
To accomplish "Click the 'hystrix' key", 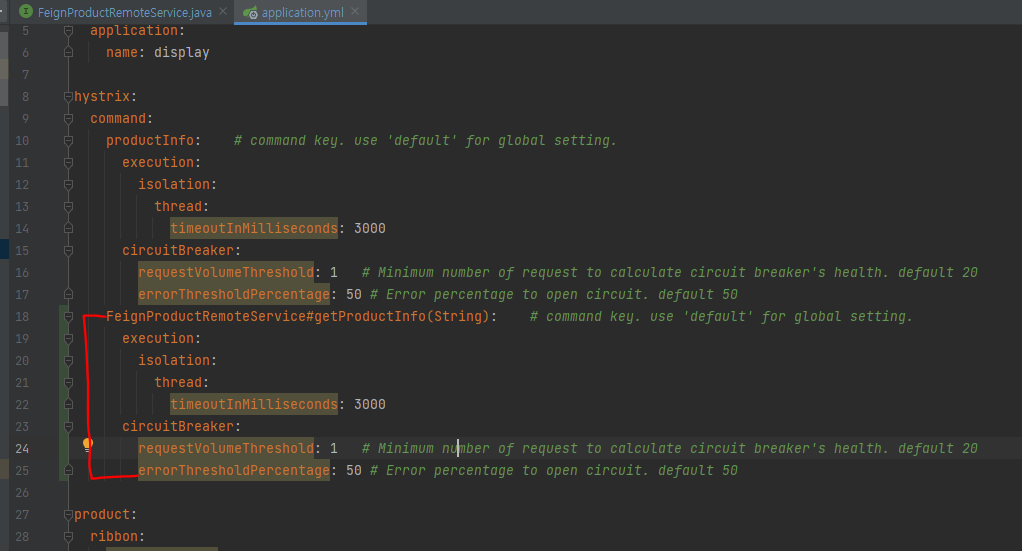I will [102, 97].
